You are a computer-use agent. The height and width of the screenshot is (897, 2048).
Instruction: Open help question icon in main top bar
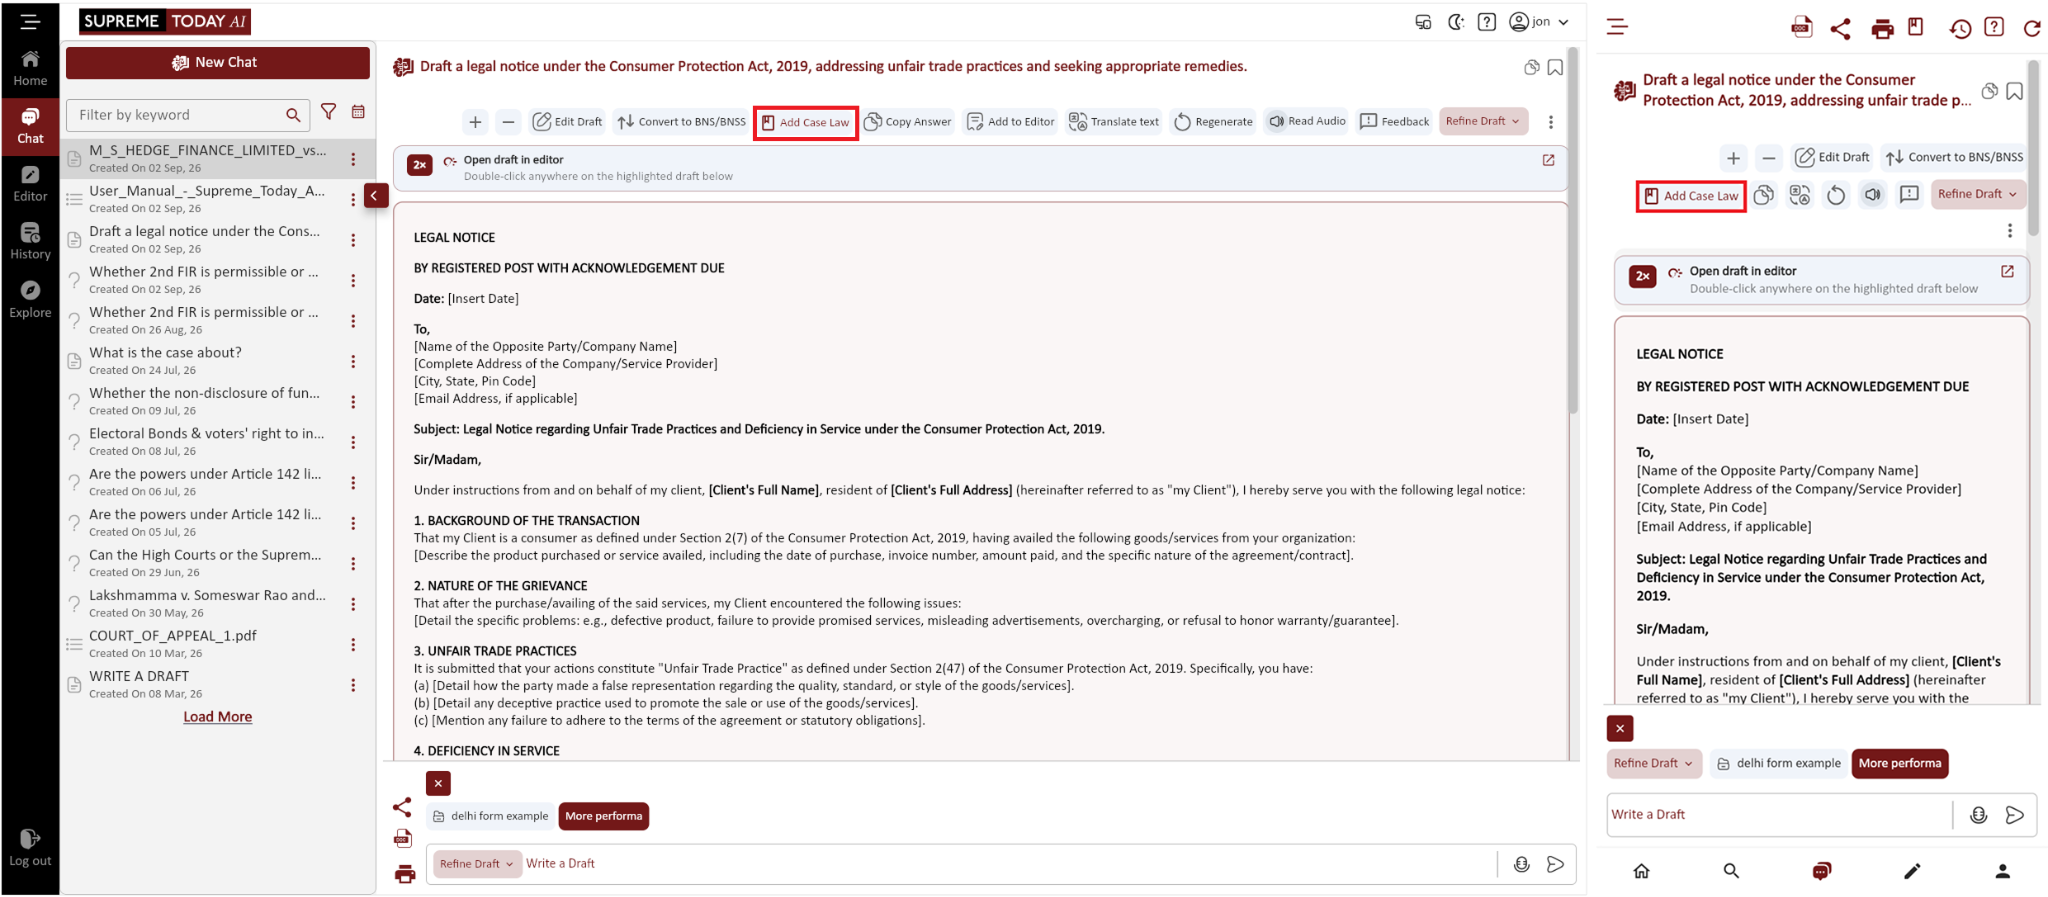[1487, 22]
